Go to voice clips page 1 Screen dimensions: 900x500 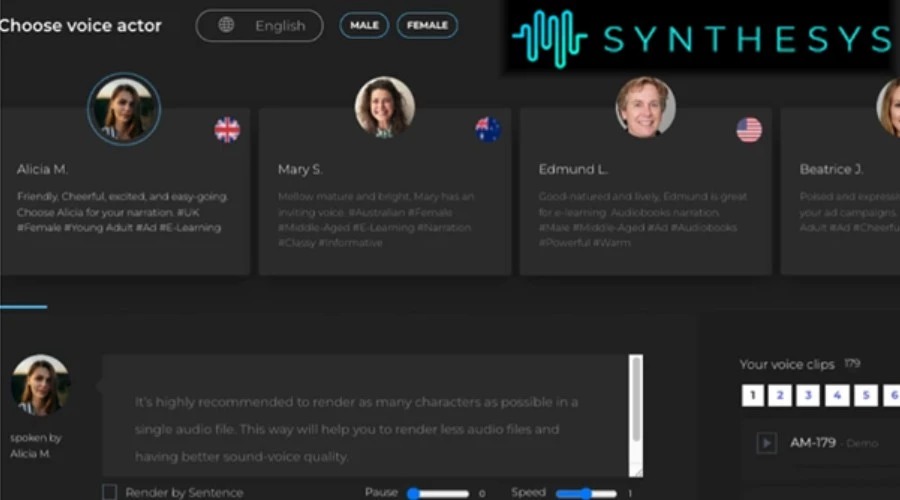point(752,396)
